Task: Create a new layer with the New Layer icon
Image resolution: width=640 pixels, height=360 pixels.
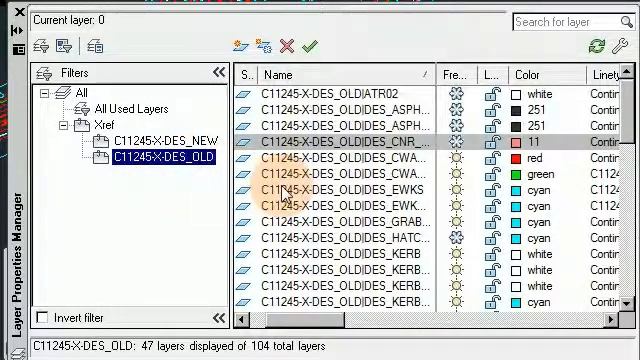Action: tap(241, 46)
